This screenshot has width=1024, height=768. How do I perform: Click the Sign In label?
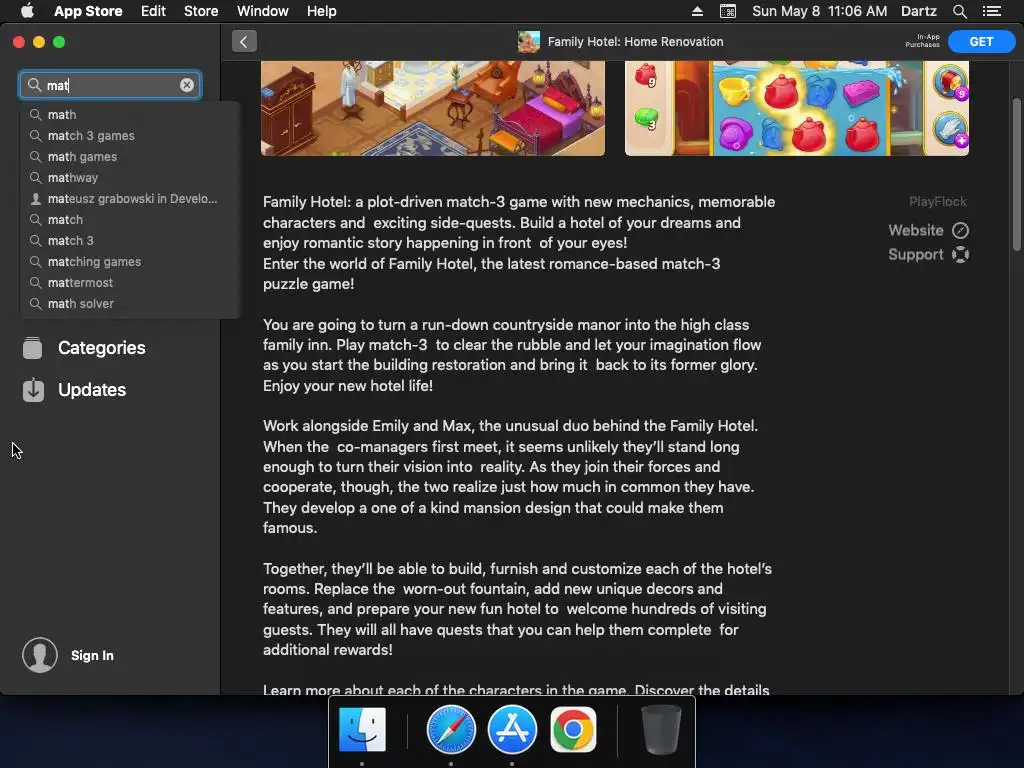tap(92, 656)
